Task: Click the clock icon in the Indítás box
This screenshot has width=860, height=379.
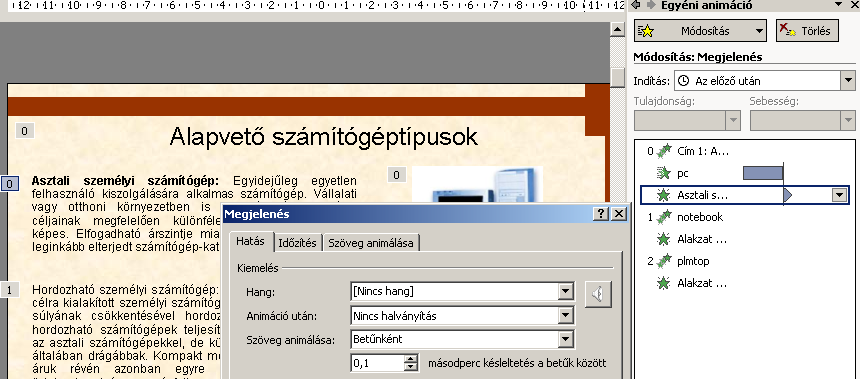Action: coord(683,81)
